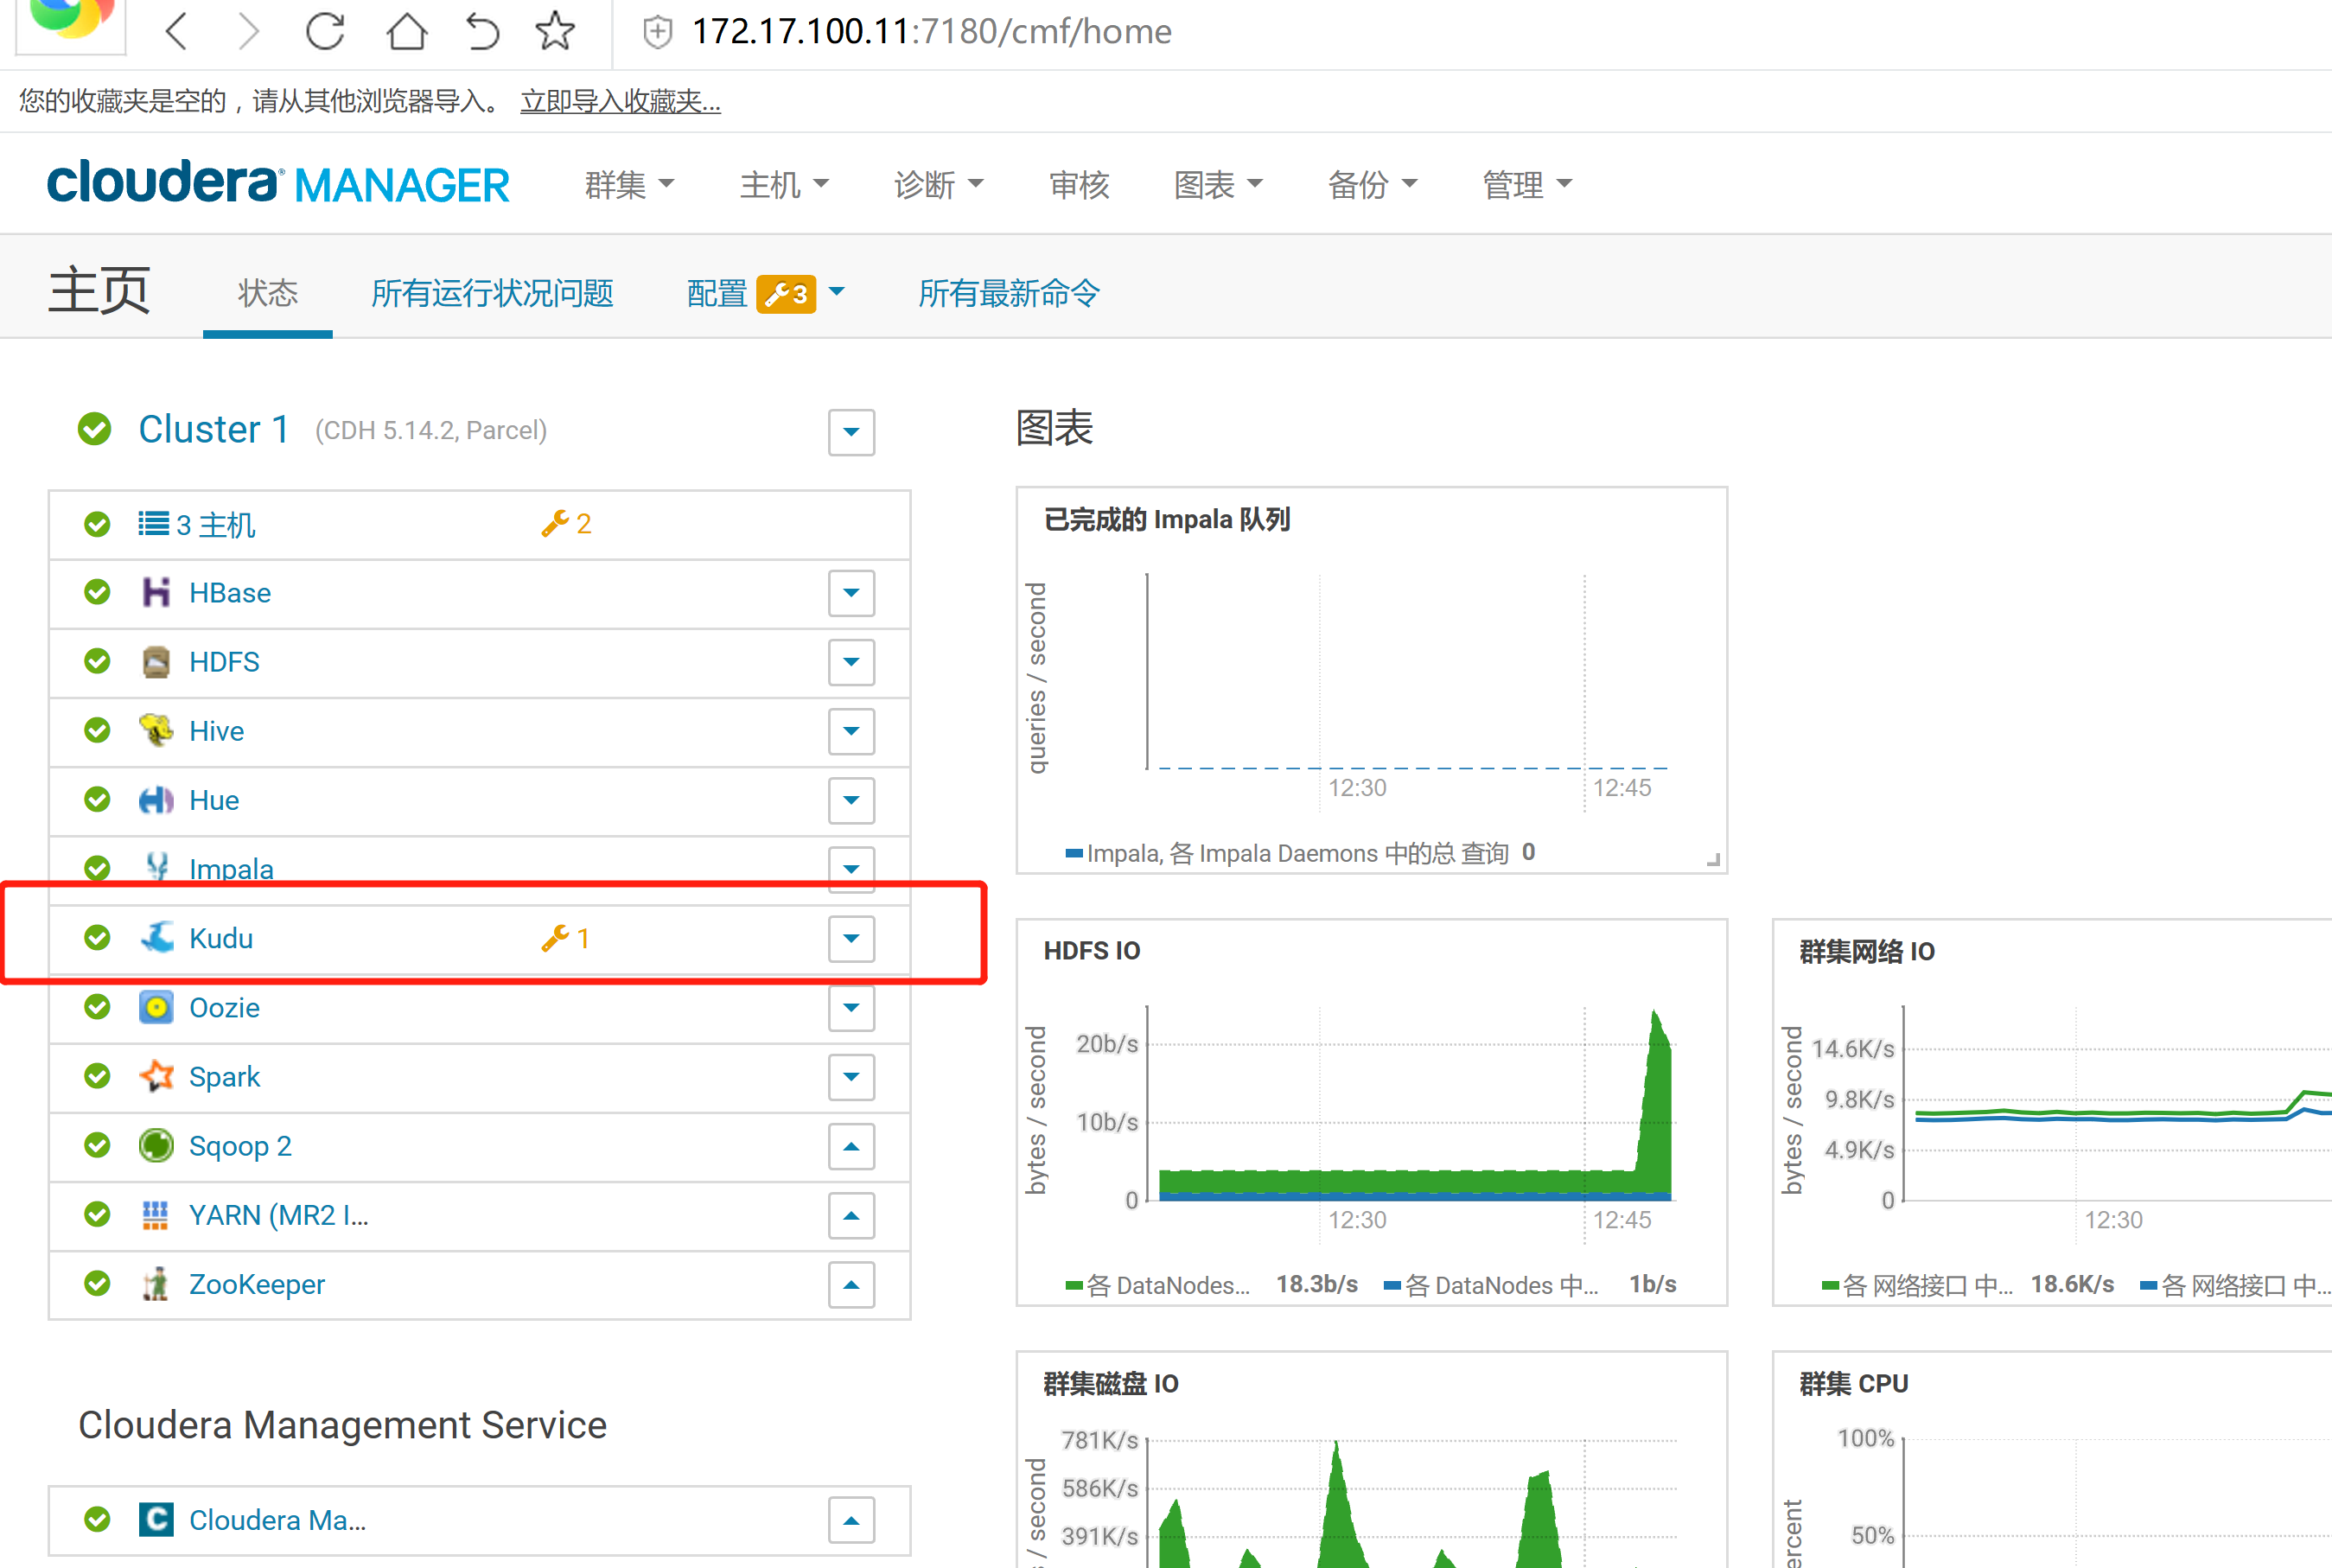Open the ZooKeeper actions dropdown

tap(851, 1284)
